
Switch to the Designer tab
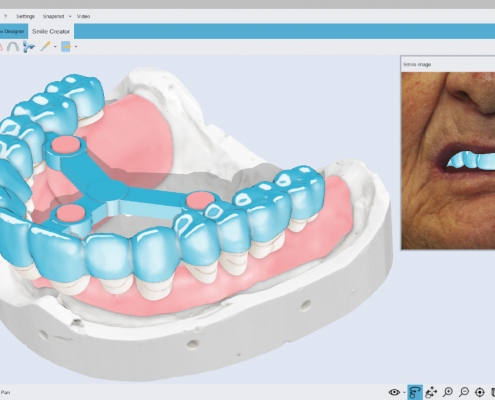(x=13, y=31)
